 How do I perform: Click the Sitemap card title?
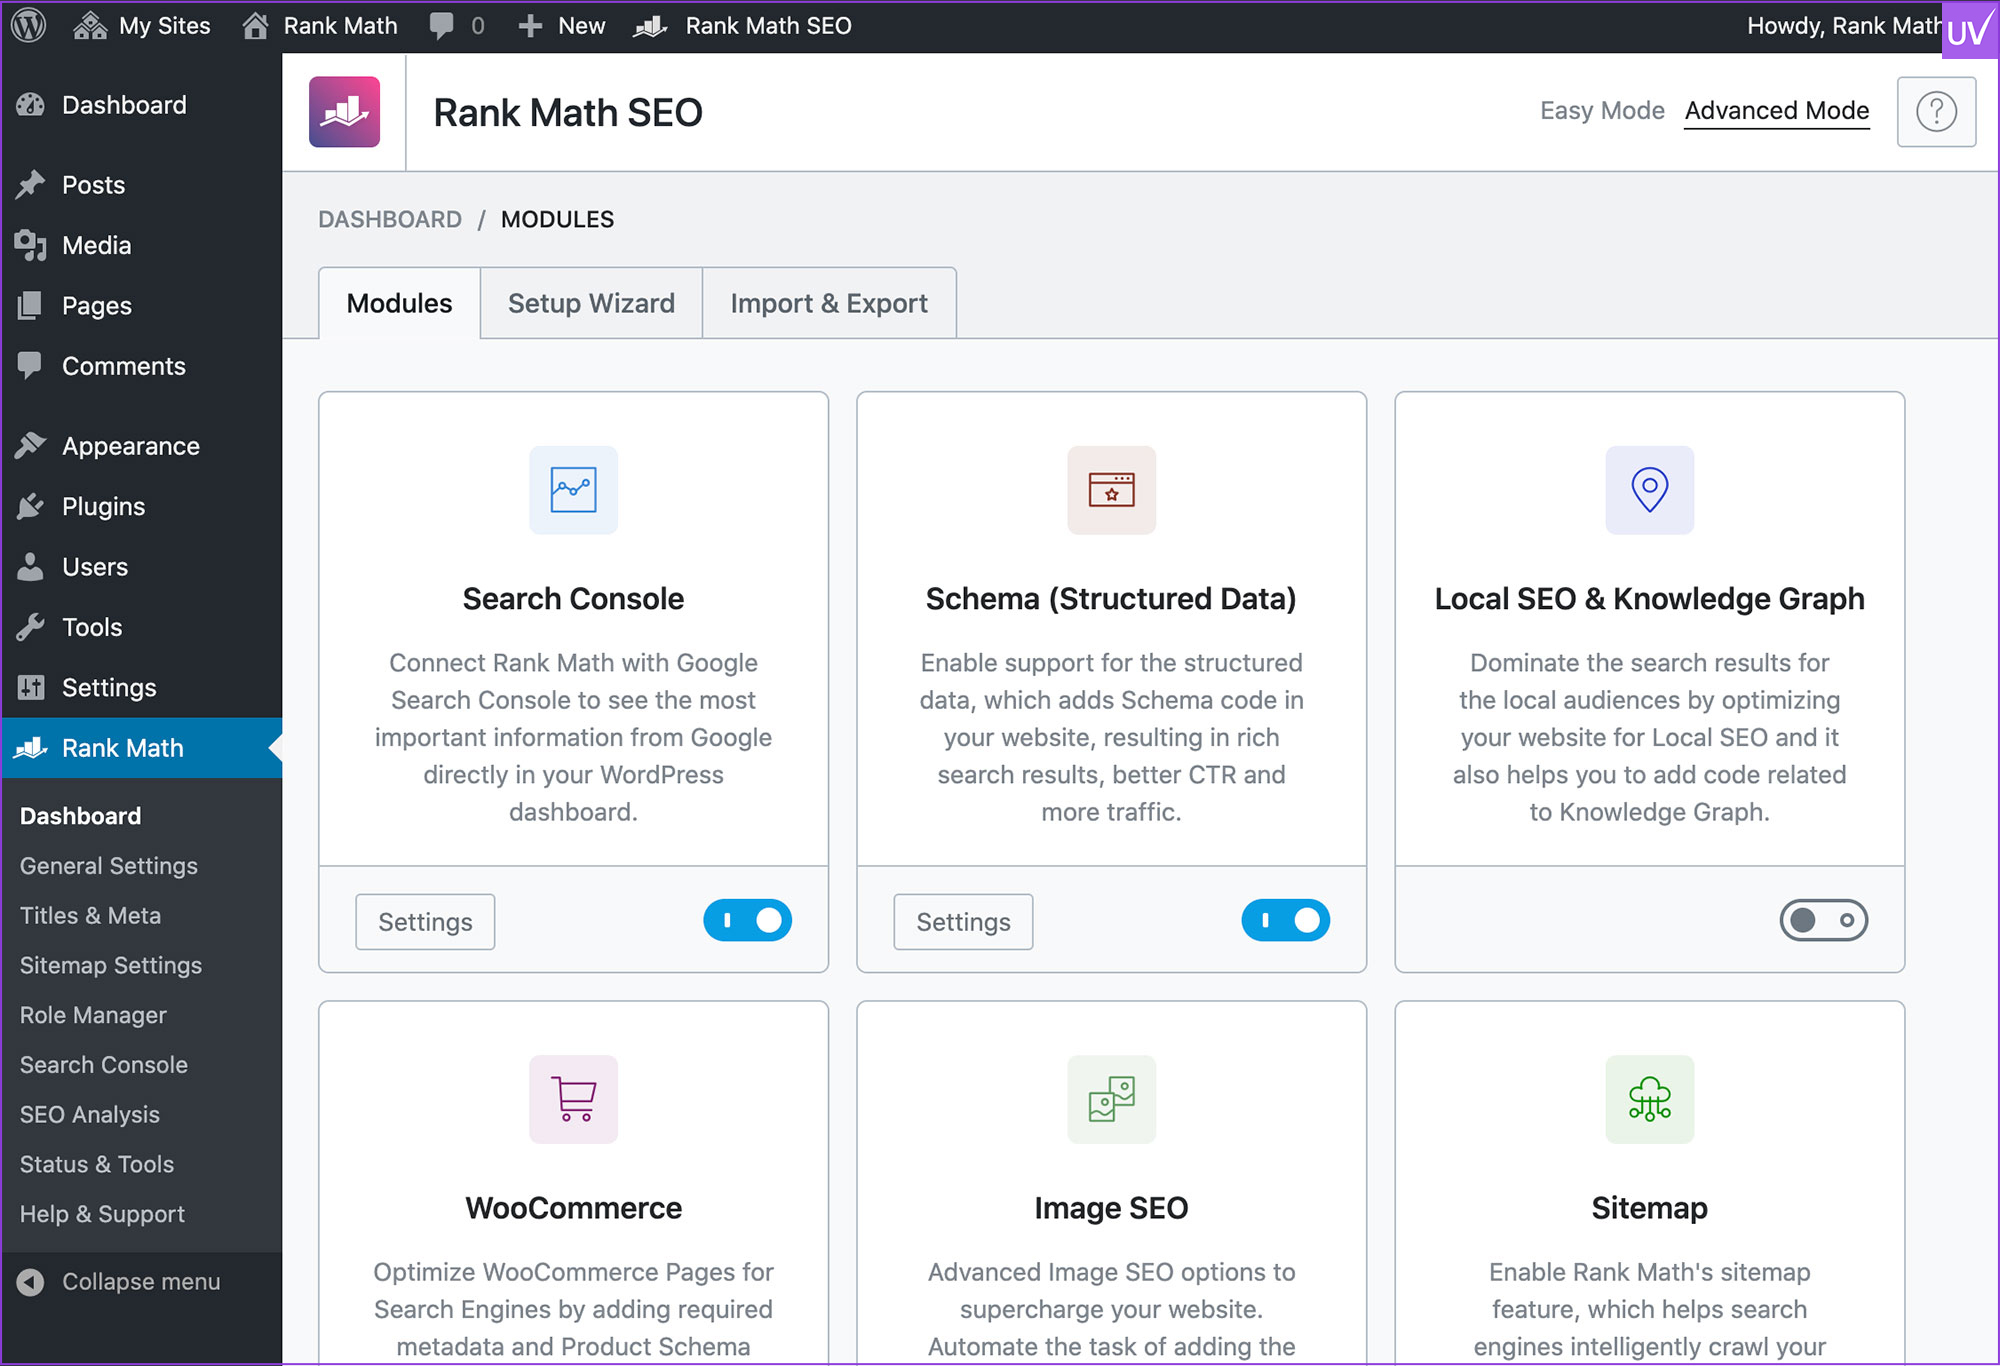tap(1650, 1208)
